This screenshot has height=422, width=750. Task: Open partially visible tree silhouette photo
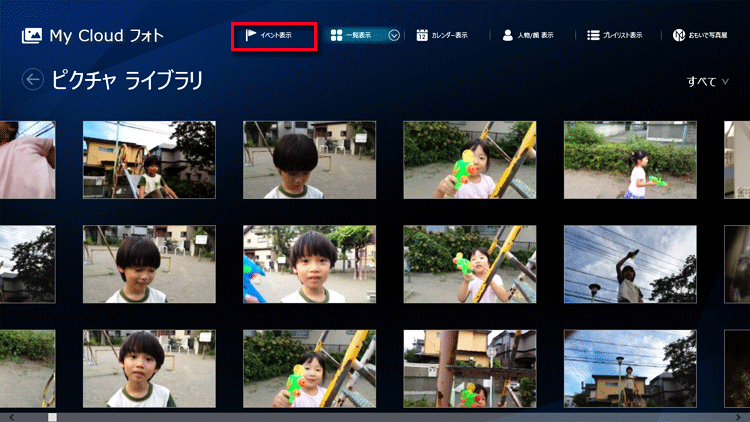click(x=27, y=264)
